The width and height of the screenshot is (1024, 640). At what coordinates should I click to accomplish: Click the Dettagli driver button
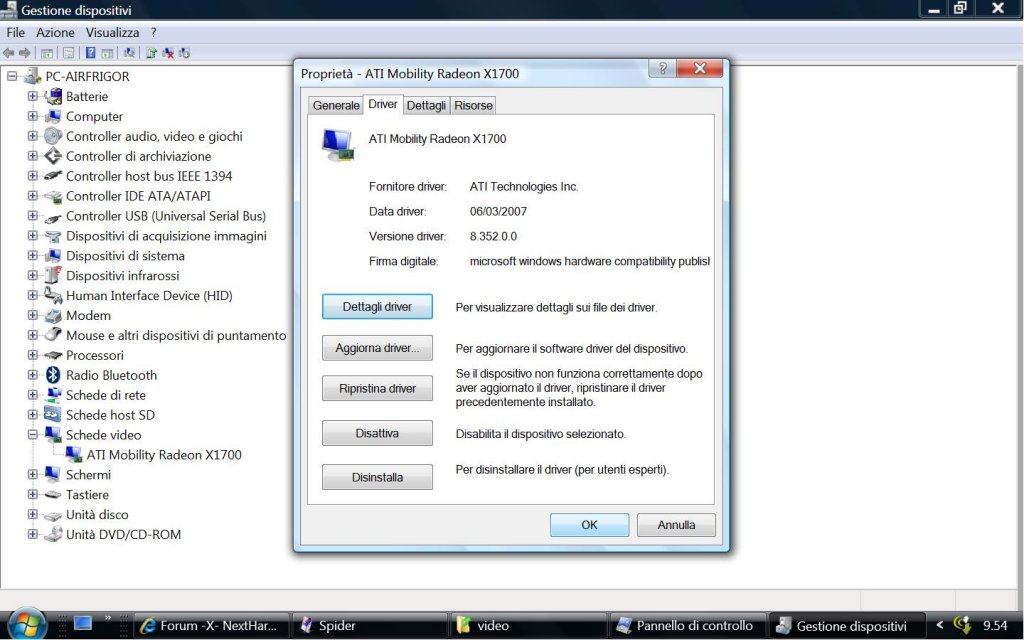[377, 307]
